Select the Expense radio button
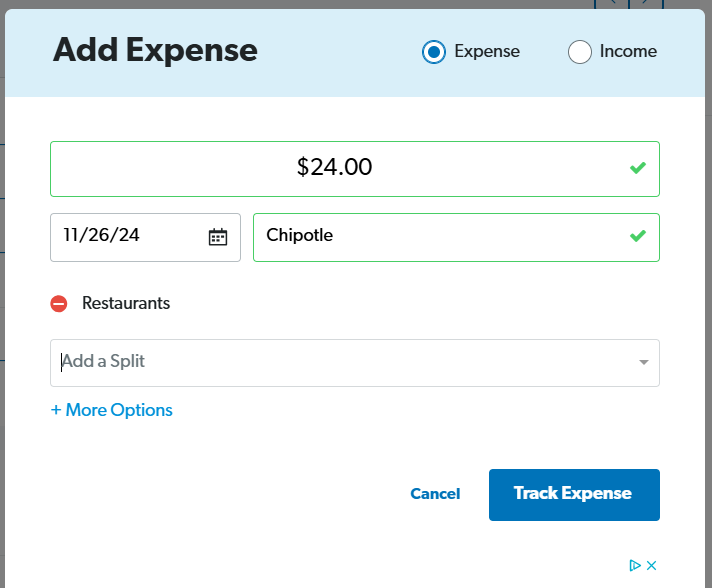The image size is (712, 588). click(x=434, y=52)
